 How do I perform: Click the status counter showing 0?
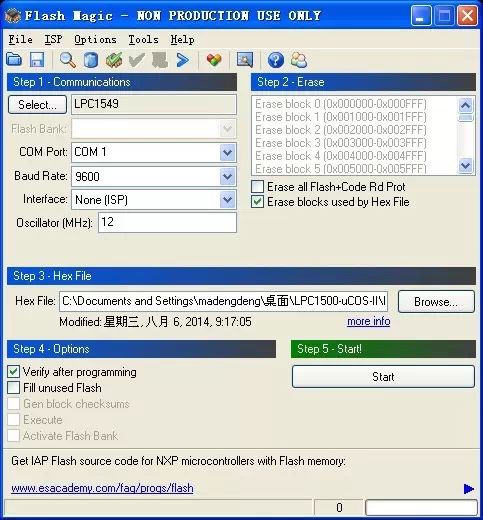point(339,508)
